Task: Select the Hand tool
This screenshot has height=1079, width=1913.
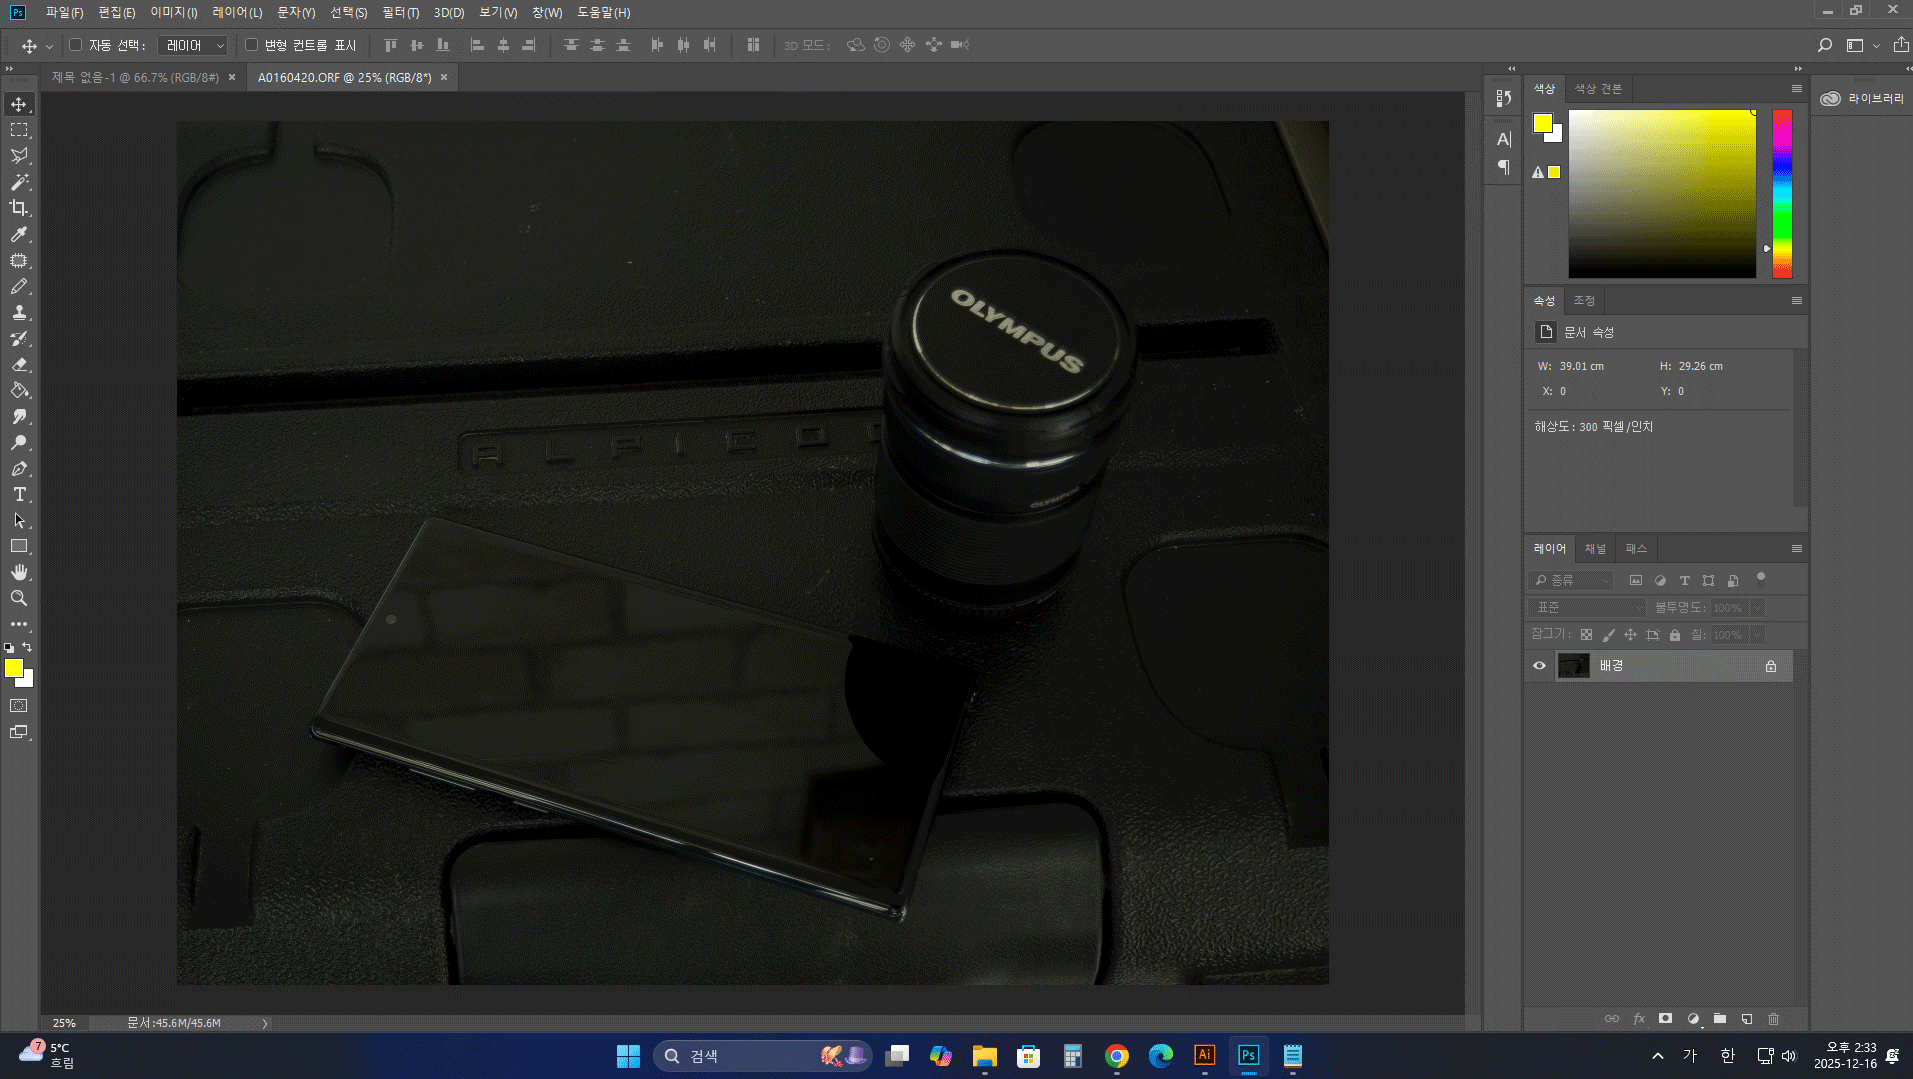Action: pyautogui.click(x=19, y=572)
